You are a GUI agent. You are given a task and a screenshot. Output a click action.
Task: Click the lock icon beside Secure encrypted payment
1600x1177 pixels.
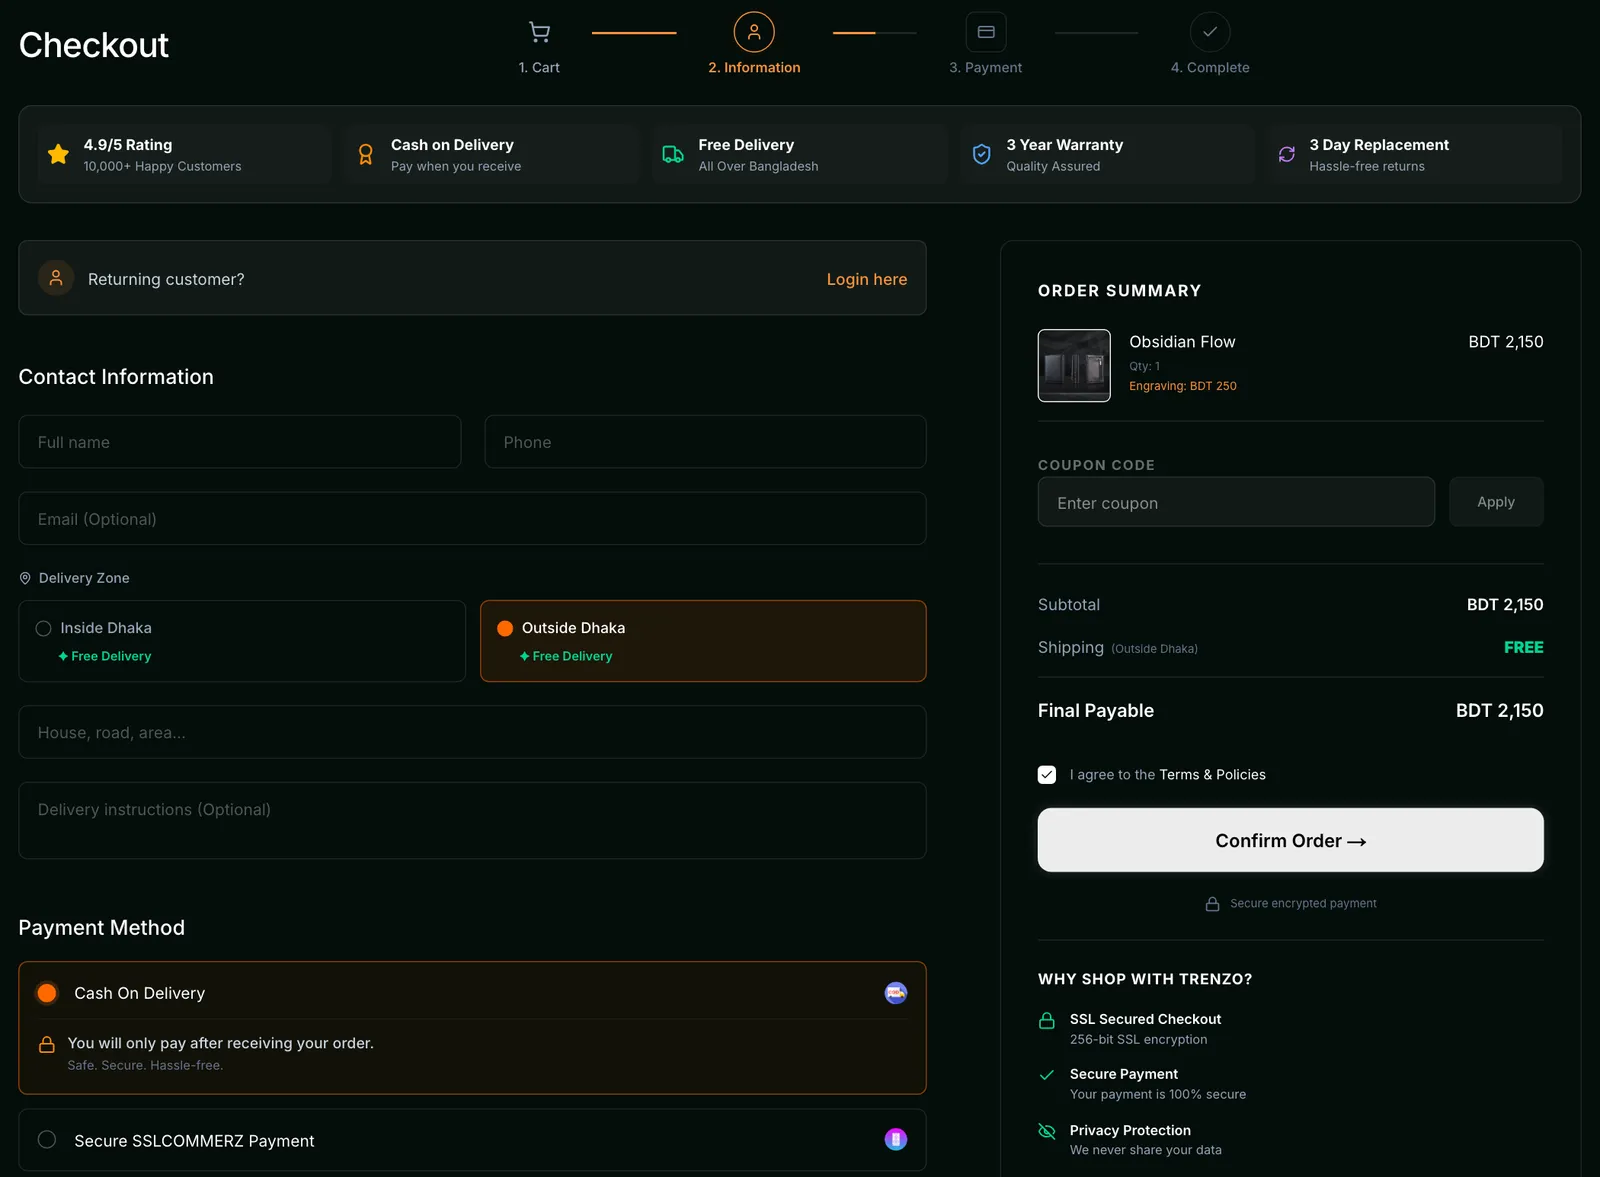tap(1212, 904)
